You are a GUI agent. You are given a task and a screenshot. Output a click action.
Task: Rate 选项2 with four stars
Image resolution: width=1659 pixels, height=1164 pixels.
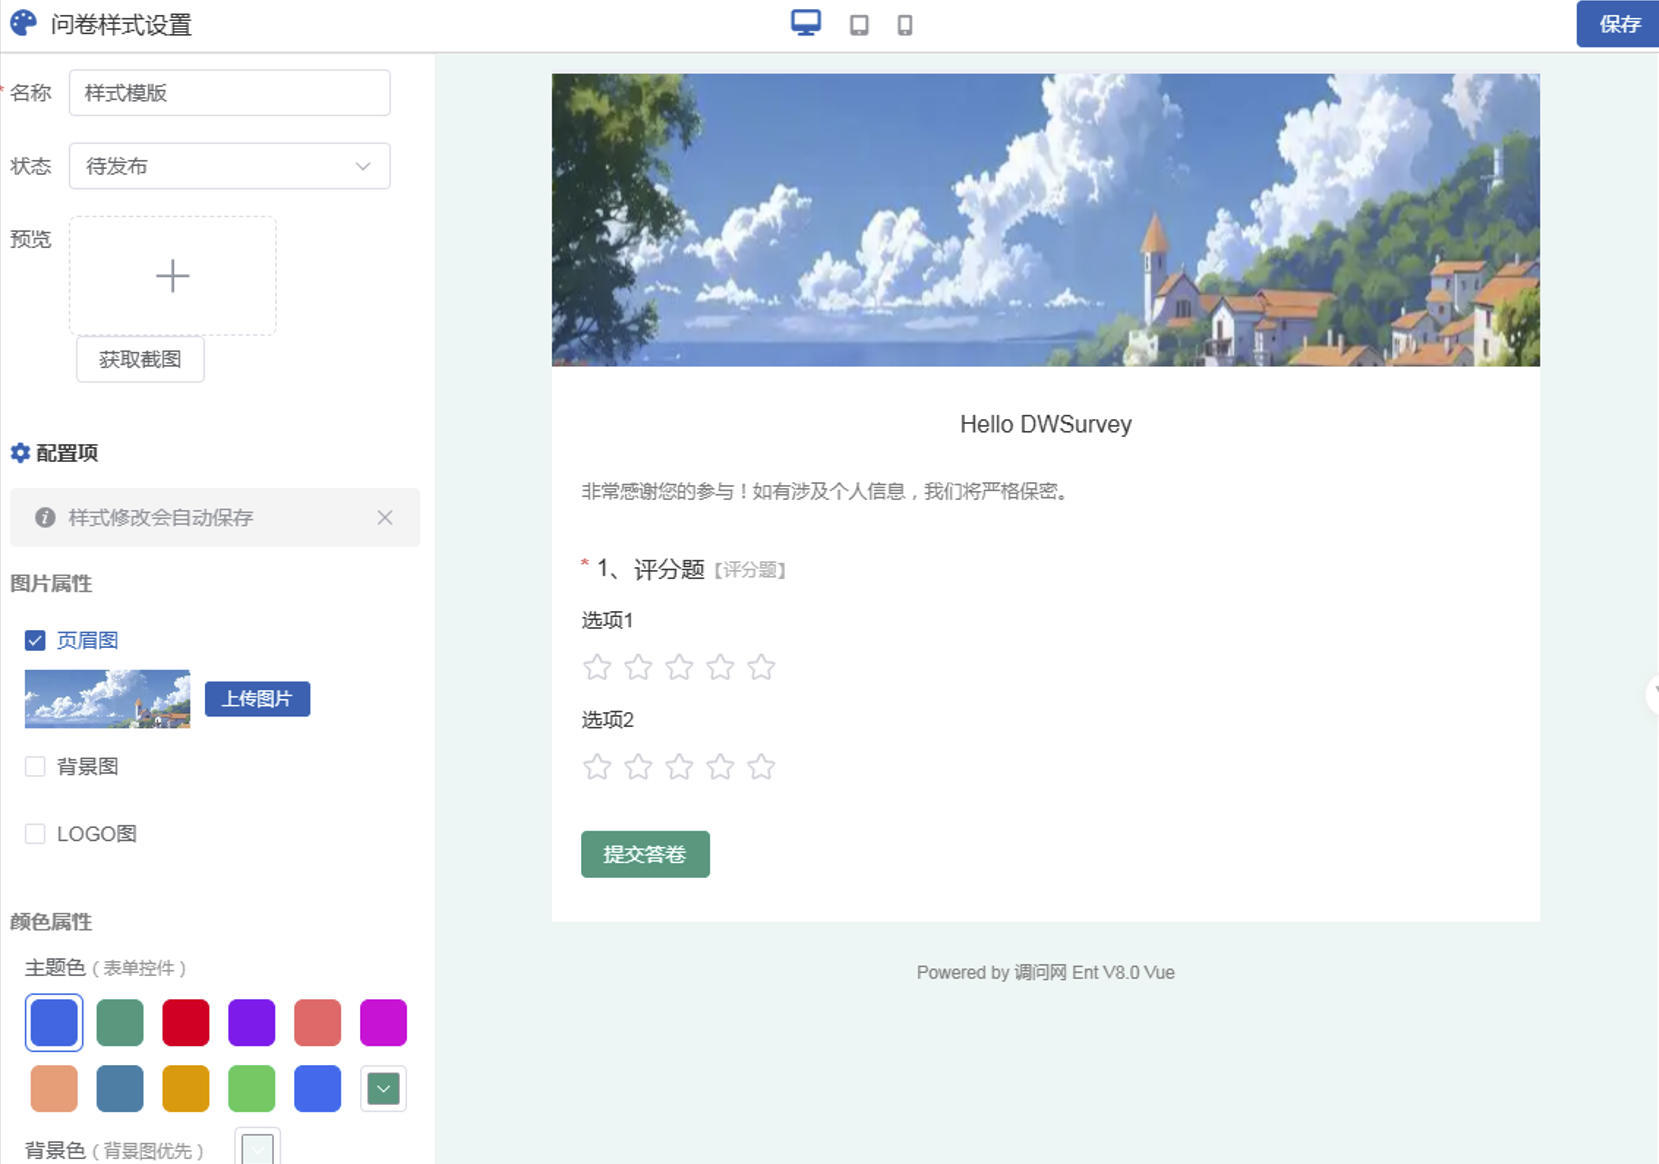pyautogui.click(x=720, y=767)
